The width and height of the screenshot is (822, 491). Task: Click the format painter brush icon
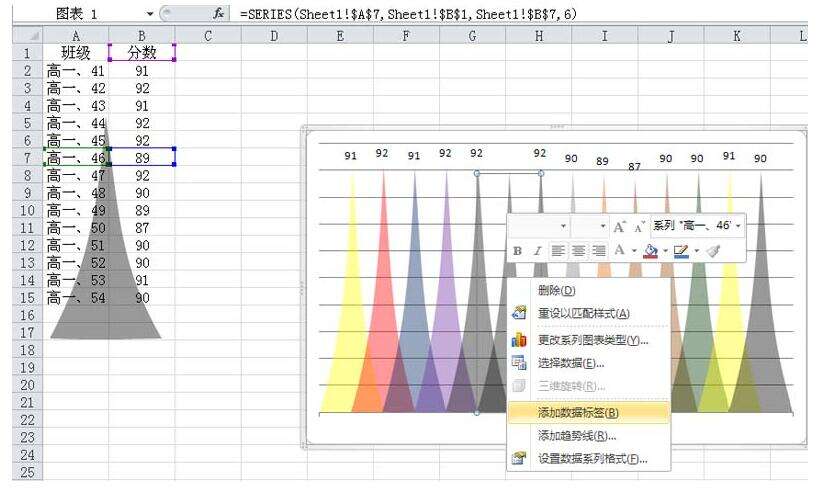[x=713, y=251]
